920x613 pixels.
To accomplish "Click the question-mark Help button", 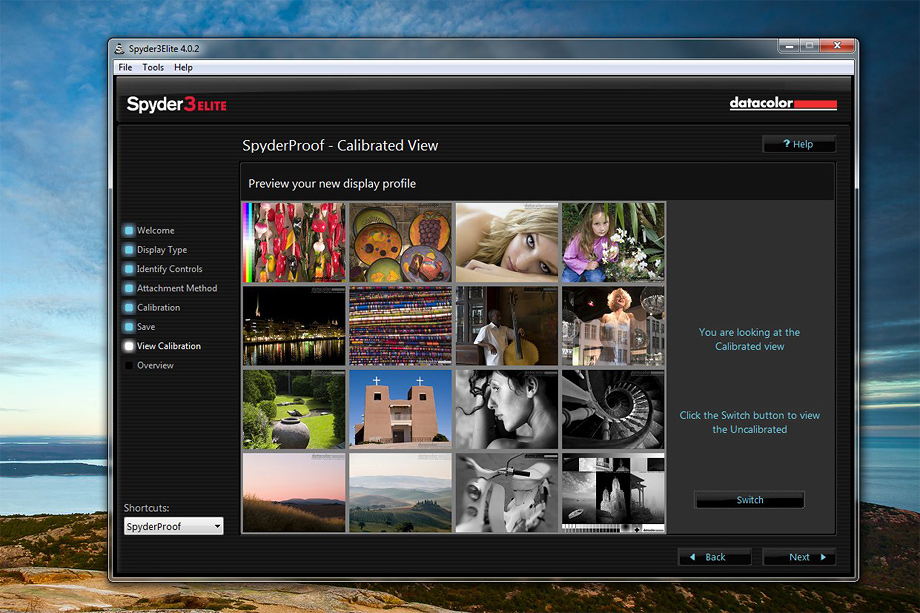I will [x=799, y=144].
